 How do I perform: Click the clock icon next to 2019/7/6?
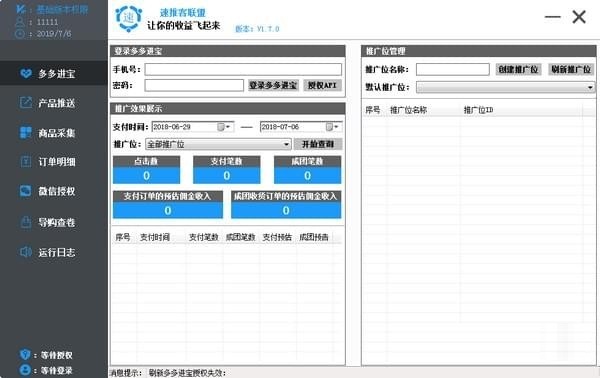click(x=20, y=34)
